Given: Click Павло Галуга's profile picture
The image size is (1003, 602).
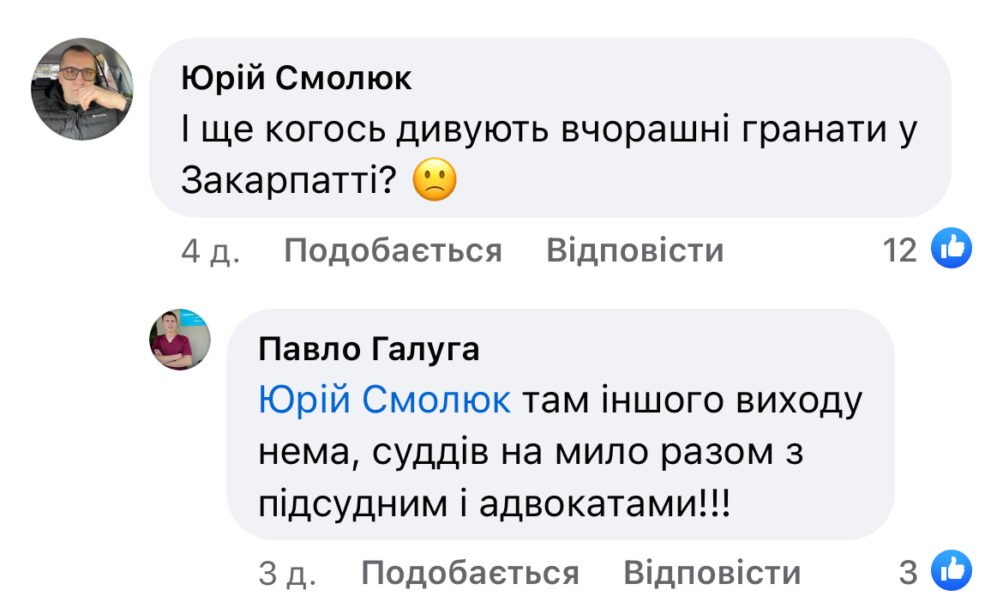Looking at the screenshot, I should pyautogui.click(x=179, y=339).
